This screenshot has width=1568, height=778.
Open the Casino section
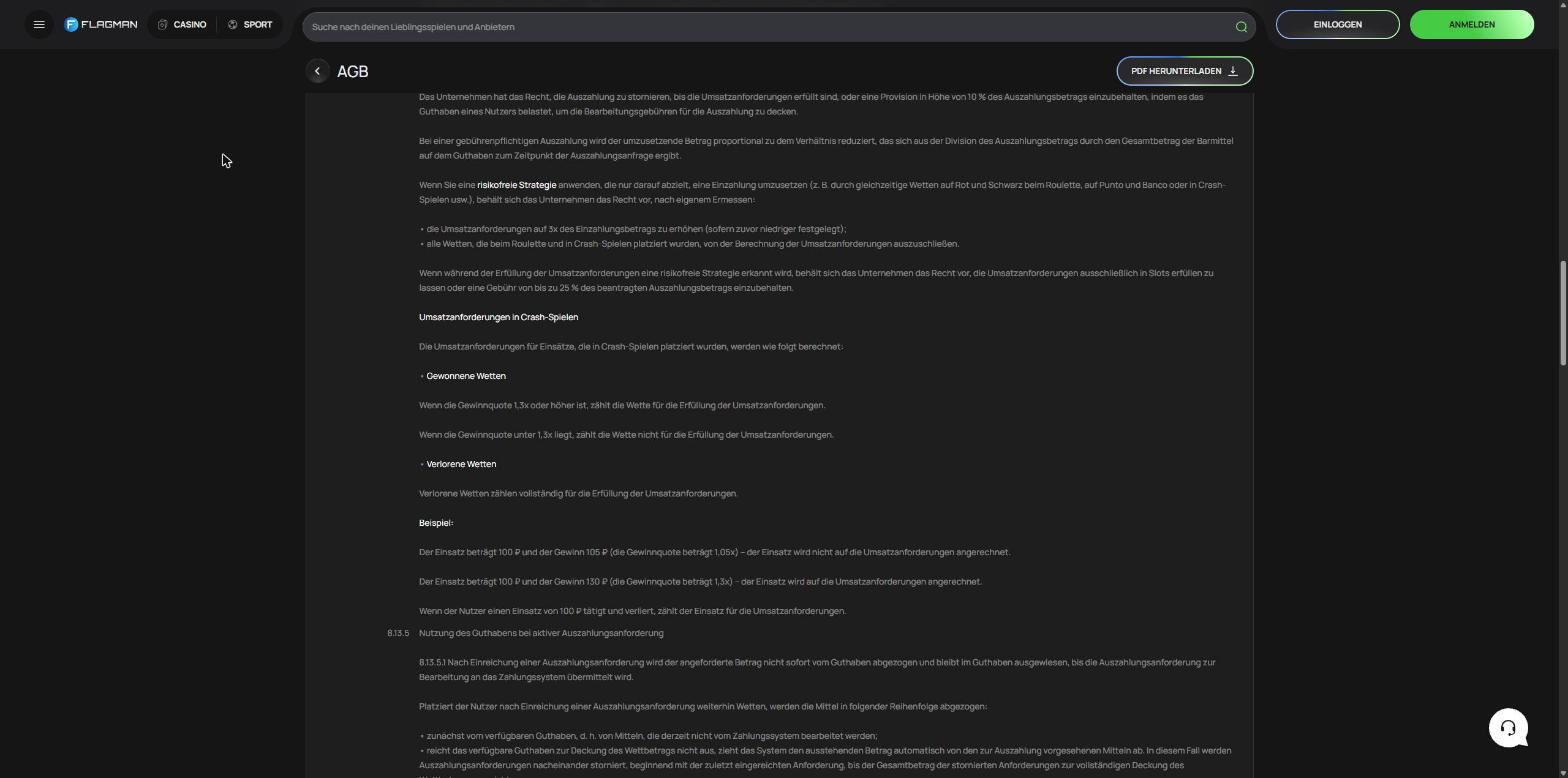[x=182, y=25]
